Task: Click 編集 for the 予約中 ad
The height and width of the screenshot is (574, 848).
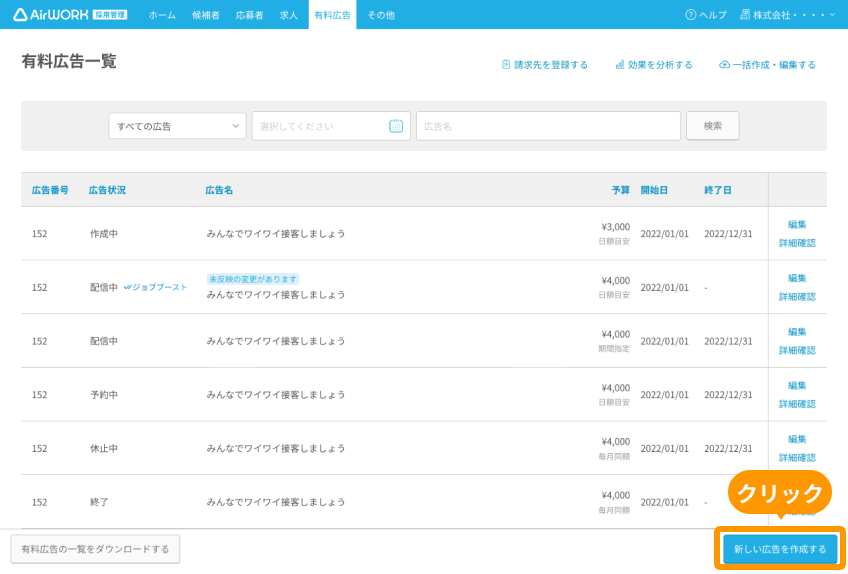Action: 797,385
